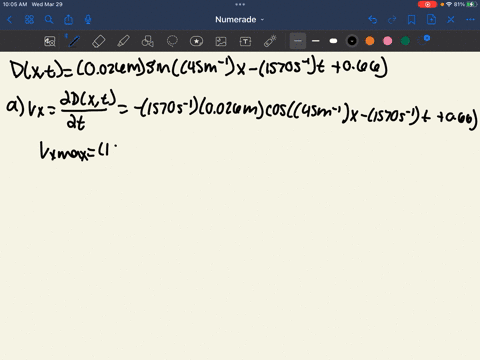This screenshot has height=360, width=480.
Task: Select the Laser pointer tool
Action: (x=270, y=41)
